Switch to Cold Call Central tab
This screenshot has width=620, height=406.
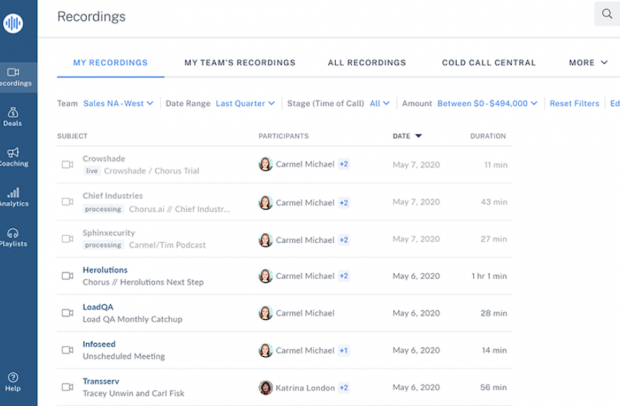[489, 62]
